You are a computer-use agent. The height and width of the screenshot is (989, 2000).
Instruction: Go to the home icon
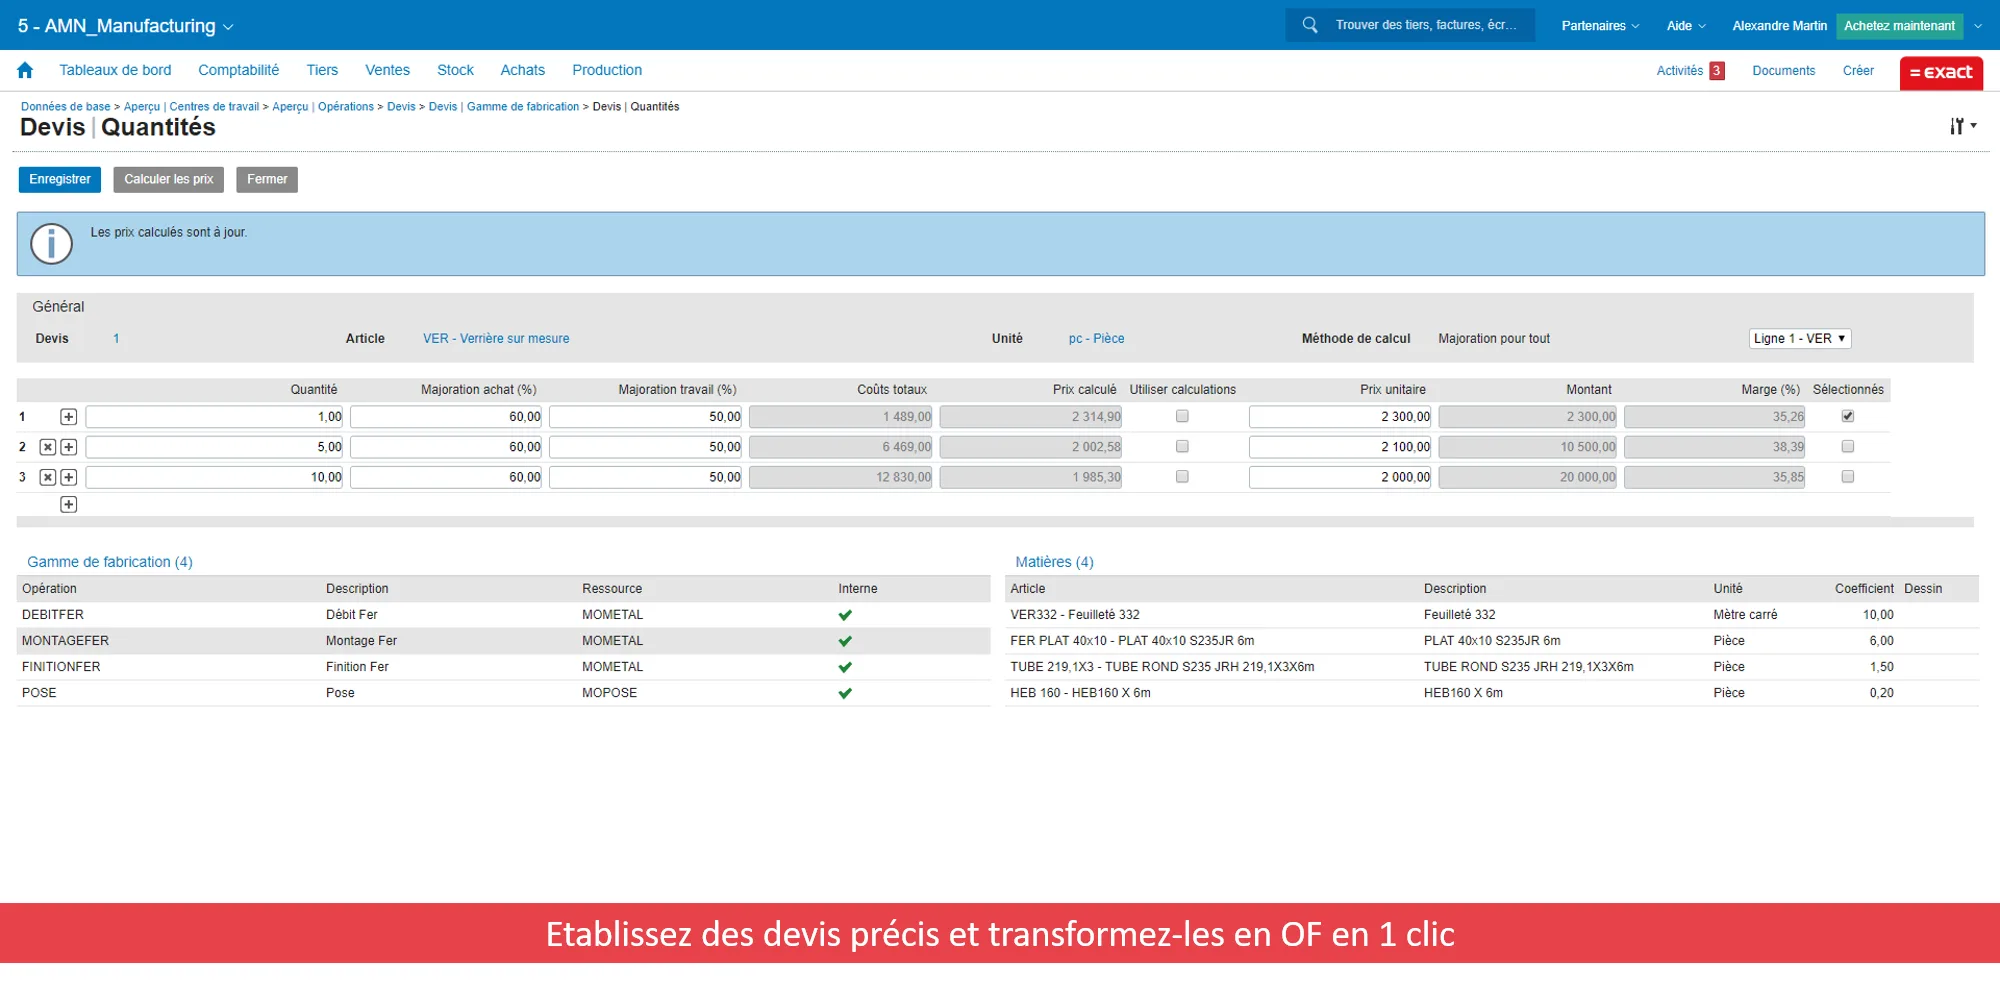(x=25, y=70)
